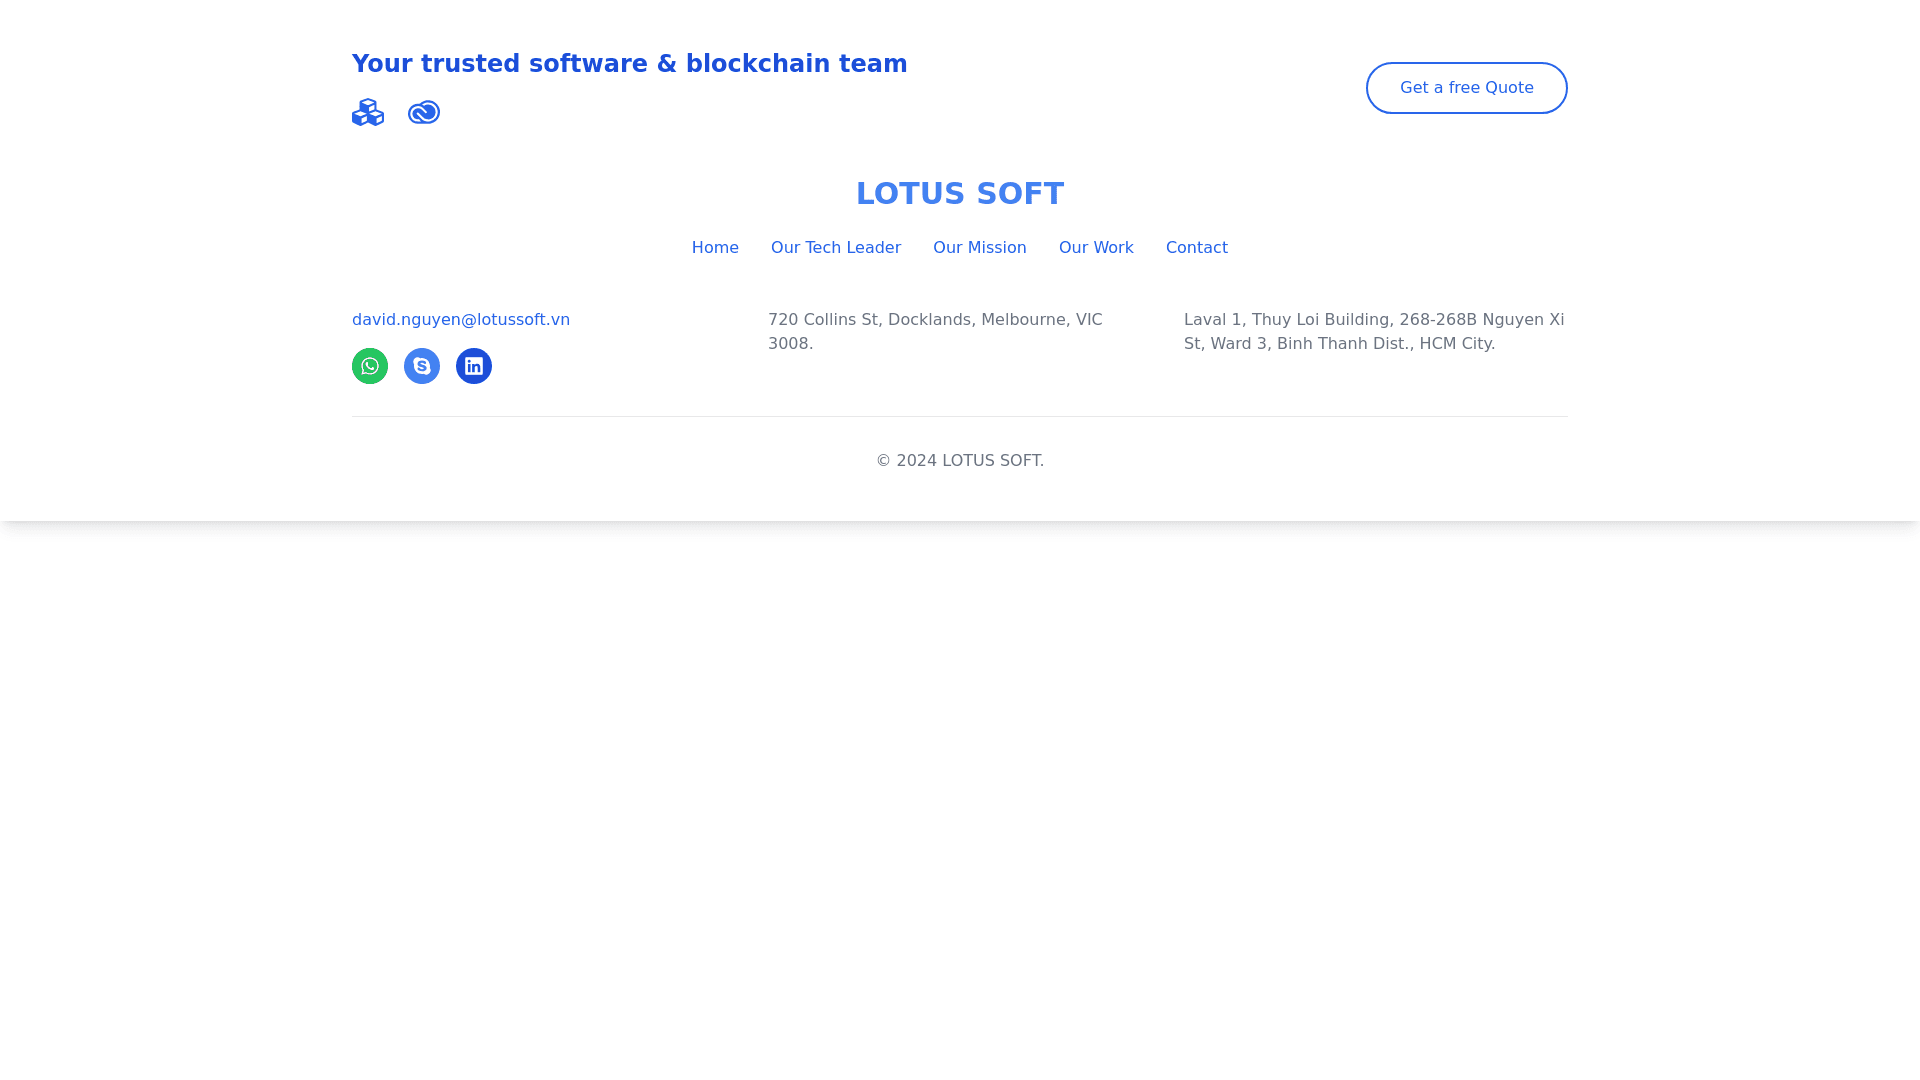Click the Melbourne office address text

935,331
